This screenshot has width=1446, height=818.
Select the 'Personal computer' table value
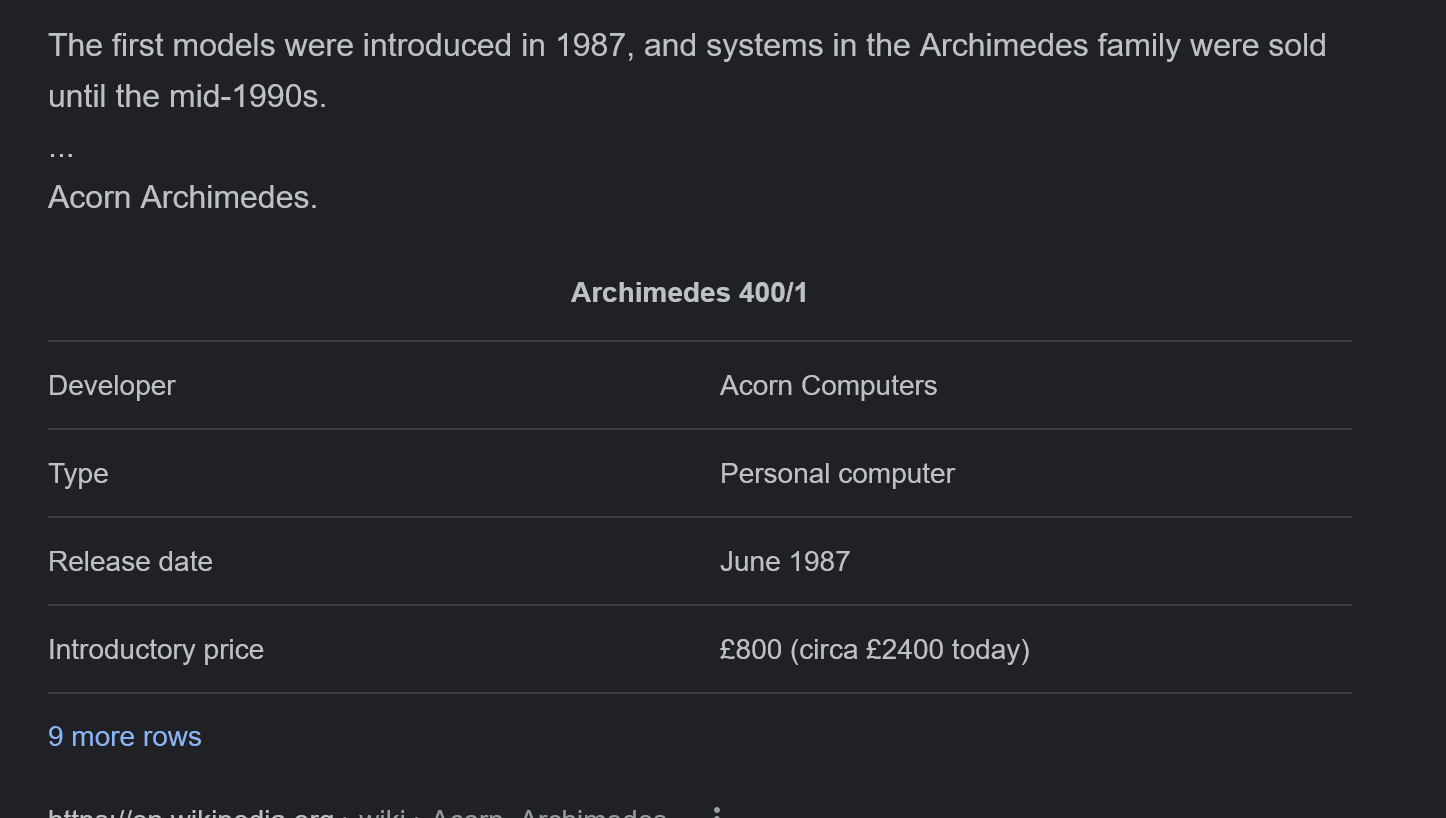837,474
